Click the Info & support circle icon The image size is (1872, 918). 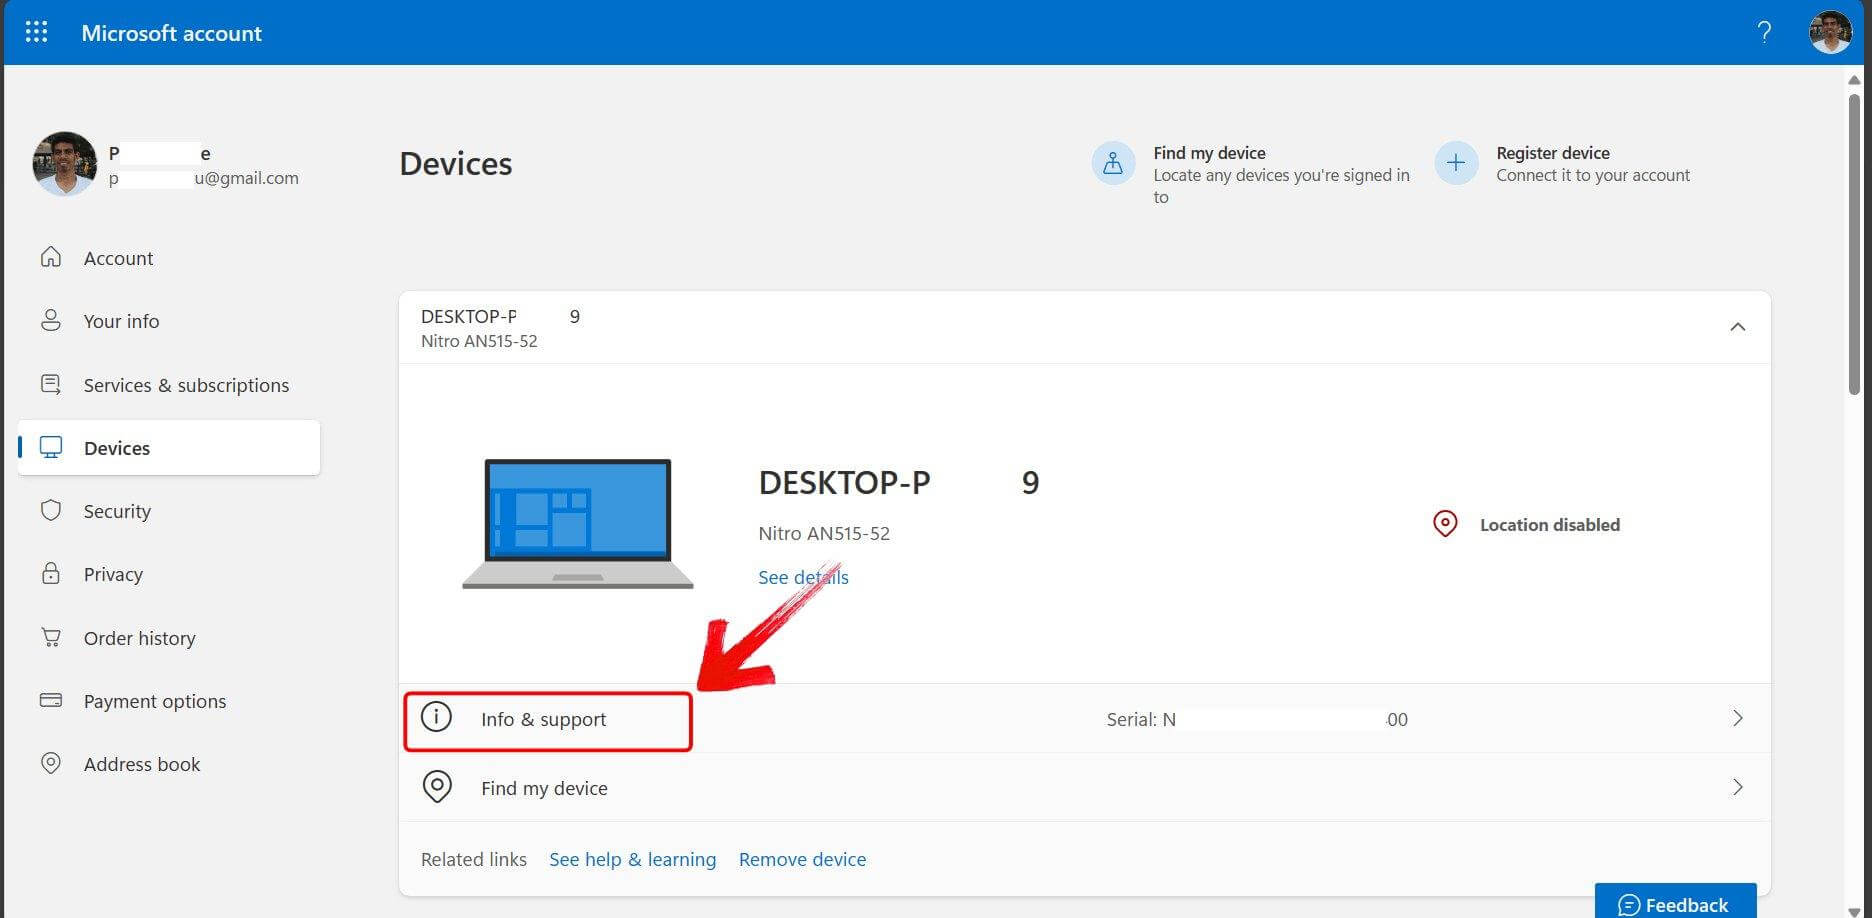pyautogui.click(x=436, y=718)
